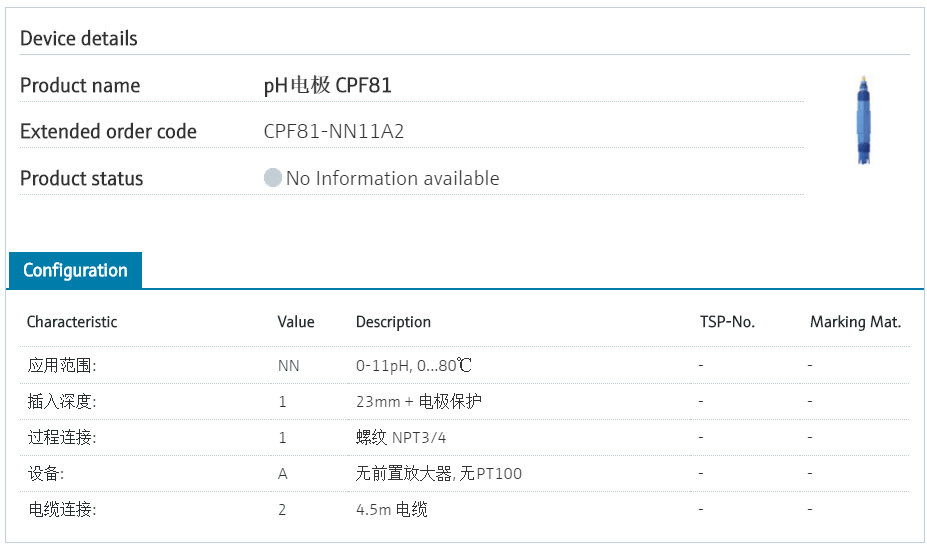927x548 pixels.
Task: Click the 4.5m 电缆 description text
Action: (392, 510)
